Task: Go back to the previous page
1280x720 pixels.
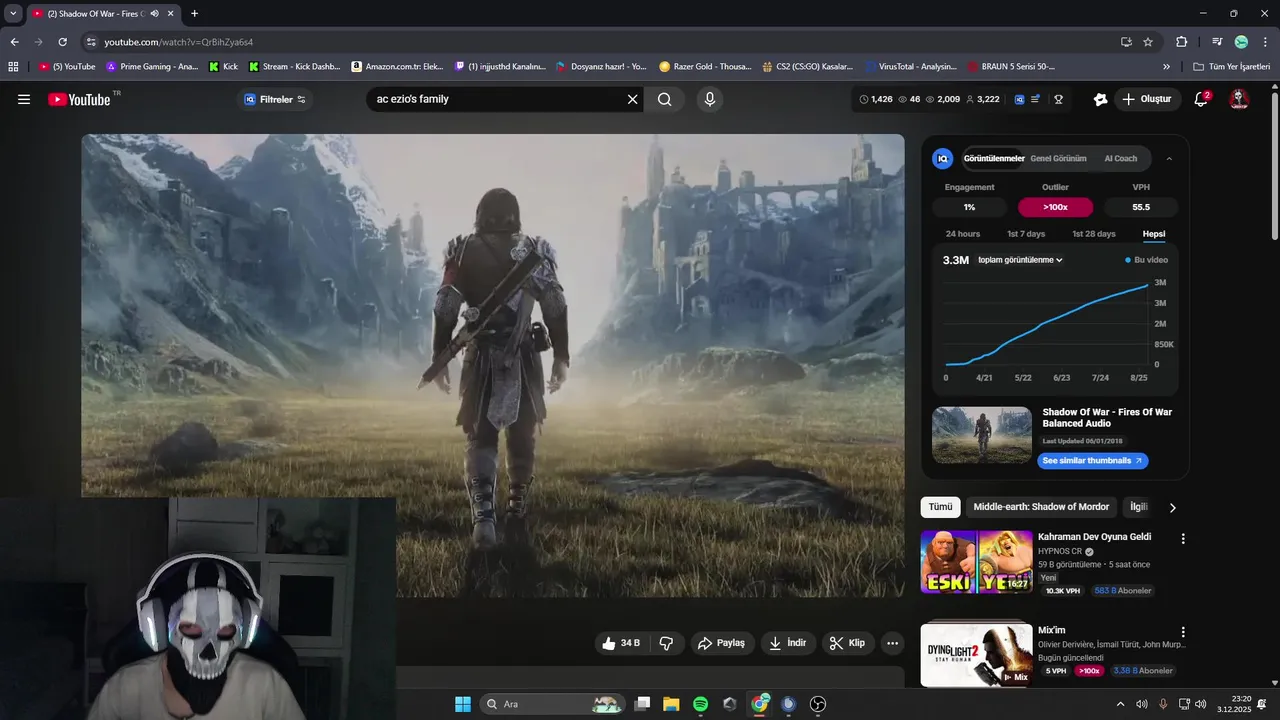Action: click(14, 42)
